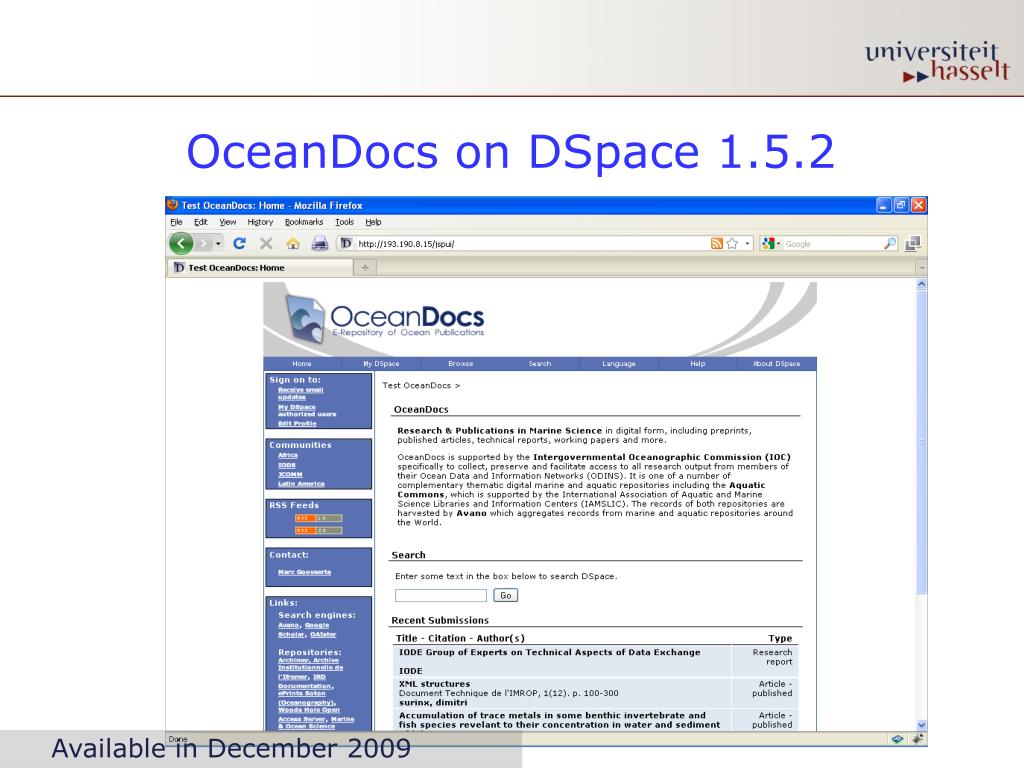Open the Edit menu
This screenshot has width=1024, height=768.
[200, 222]
